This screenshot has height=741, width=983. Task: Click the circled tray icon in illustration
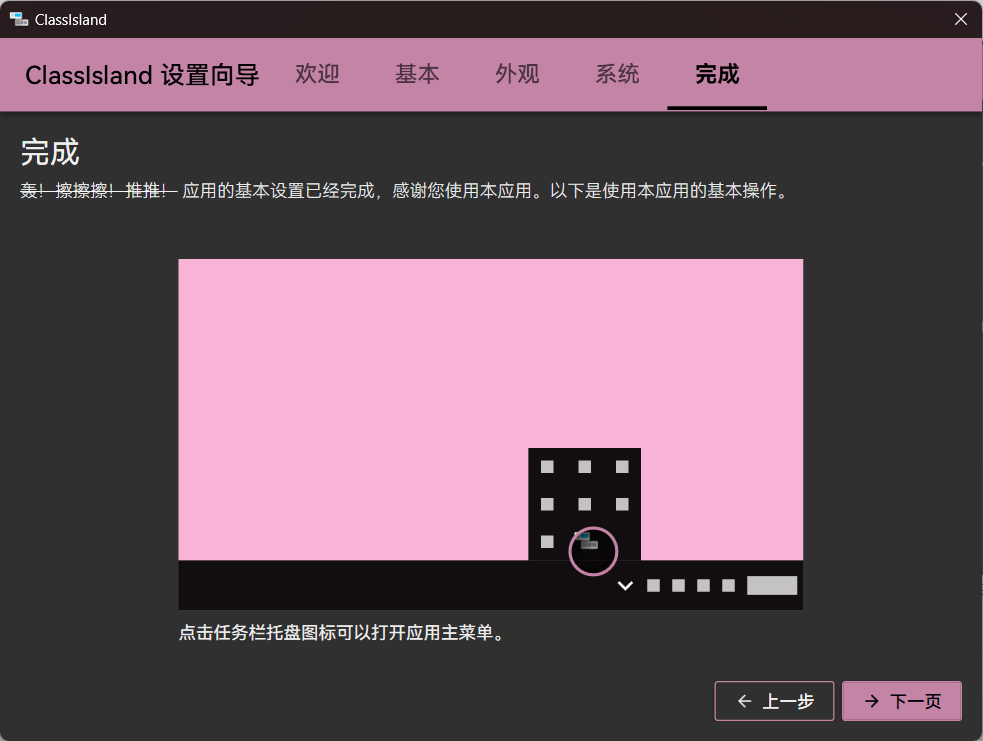pyautogui.click(x=593, y=551)
